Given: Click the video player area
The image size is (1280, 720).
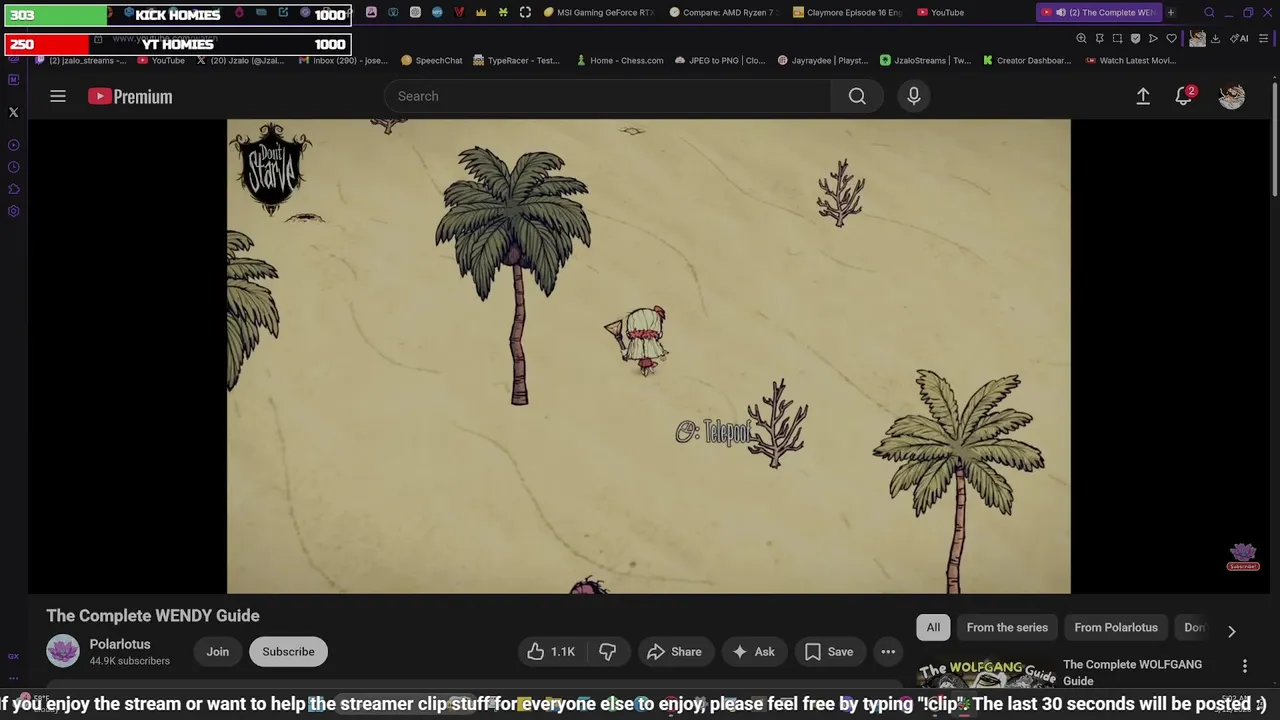Looking at the screenshot, I should pyautogui.click(x=648, y=356).
